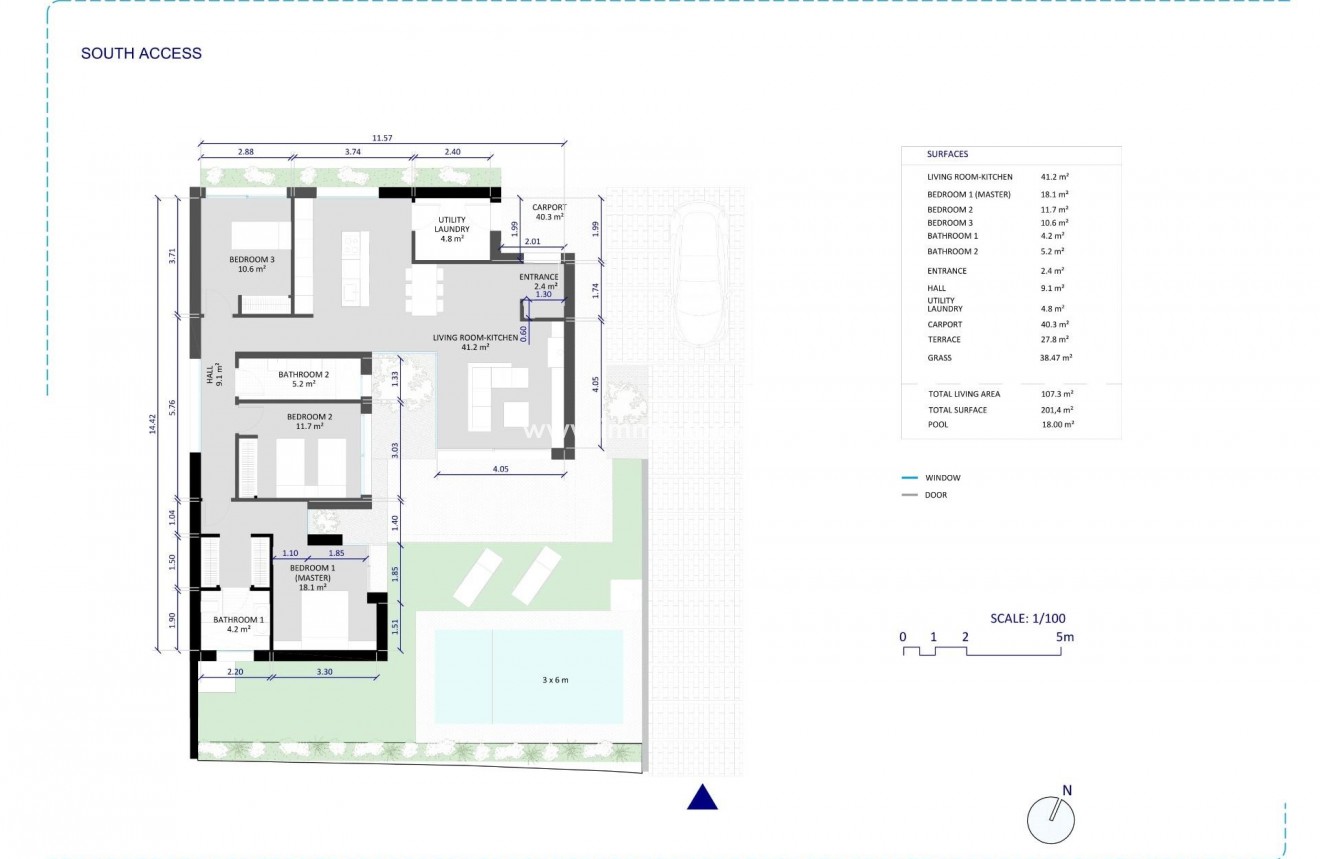Viewport: 1320px width, 859px height.
Task: Expand the SURFACES panel header
Action: point(950,153)
